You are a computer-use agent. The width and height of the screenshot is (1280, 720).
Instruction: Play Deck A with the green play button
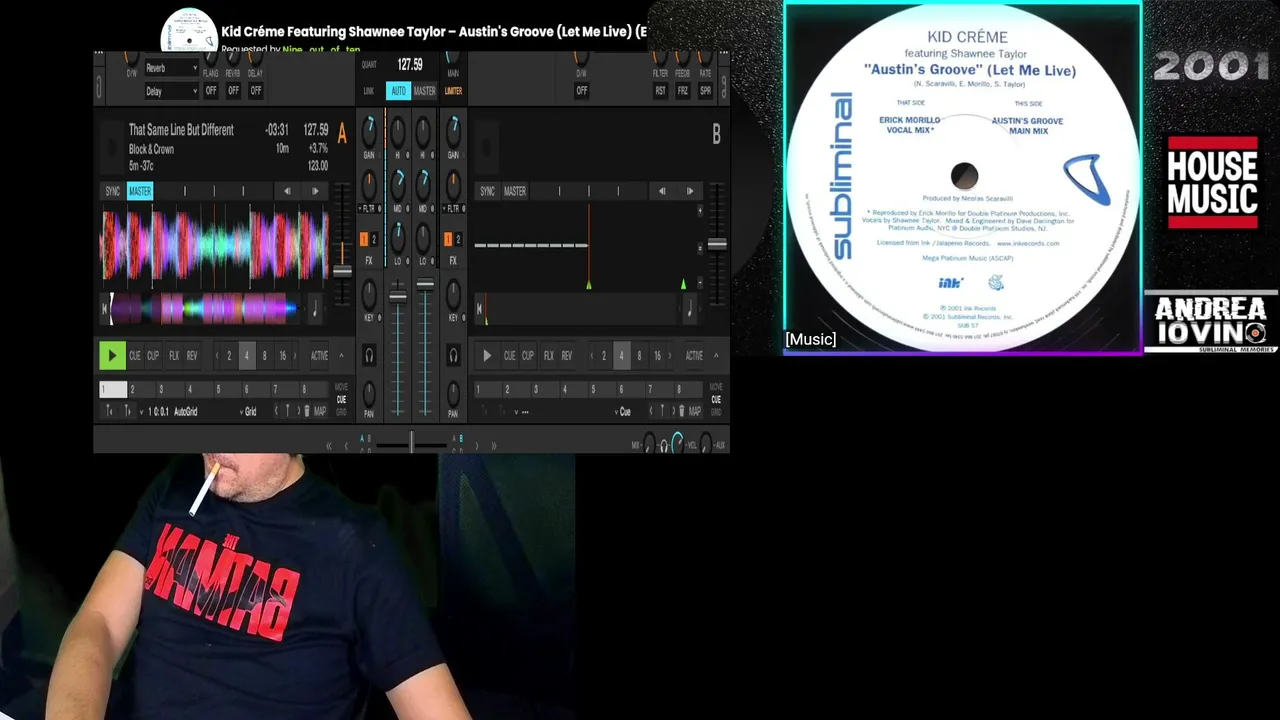(112, 355)
